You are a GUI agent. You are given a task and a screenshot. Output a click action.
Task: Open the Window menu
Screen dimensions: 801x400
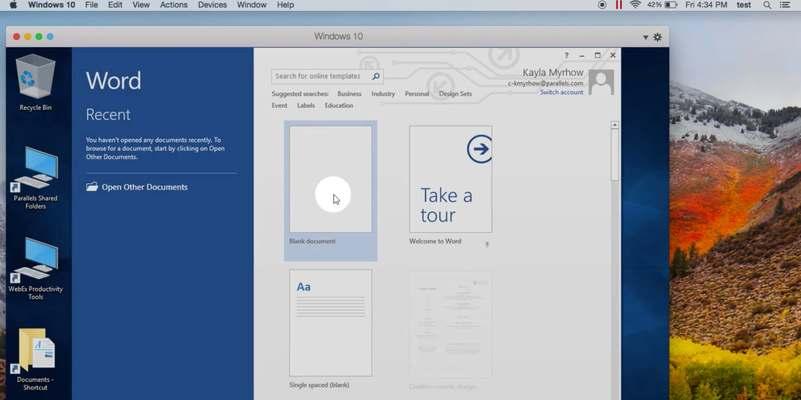coord(252,5)
